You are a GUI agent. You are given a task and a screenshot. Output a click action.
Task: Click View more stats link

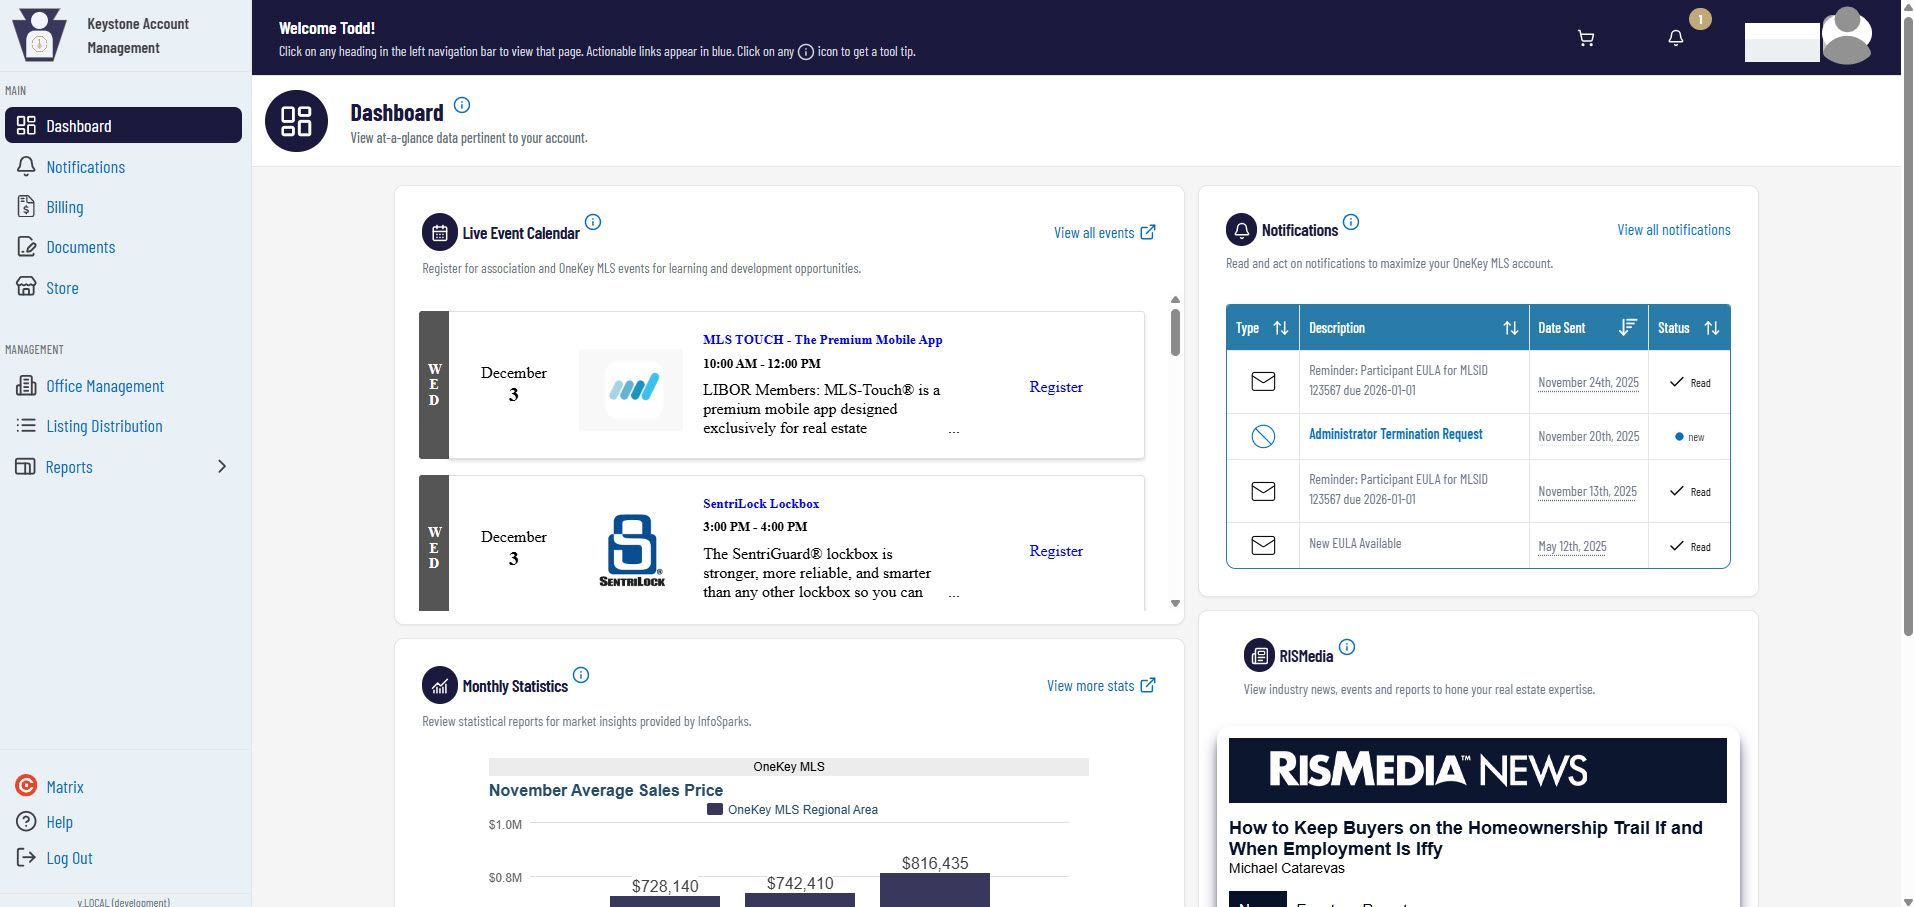click(1101, 685)
